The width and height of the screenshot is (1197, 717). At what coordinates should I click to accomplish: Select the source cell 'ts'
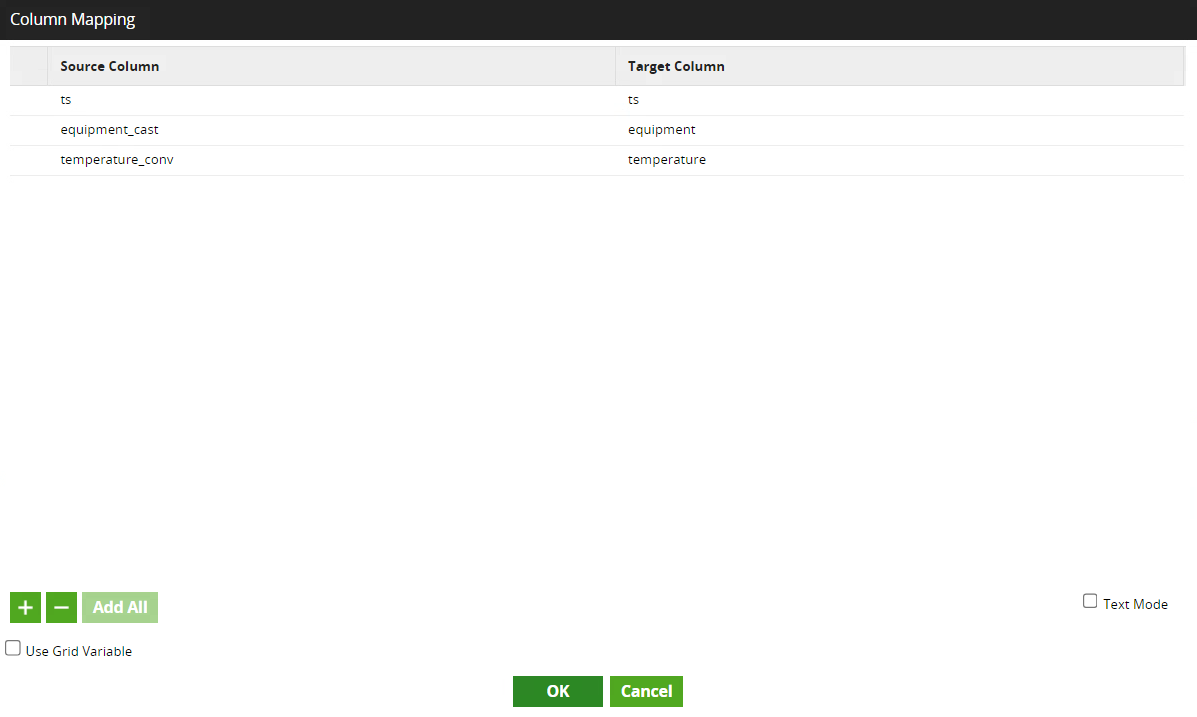[x=330, y=100]
